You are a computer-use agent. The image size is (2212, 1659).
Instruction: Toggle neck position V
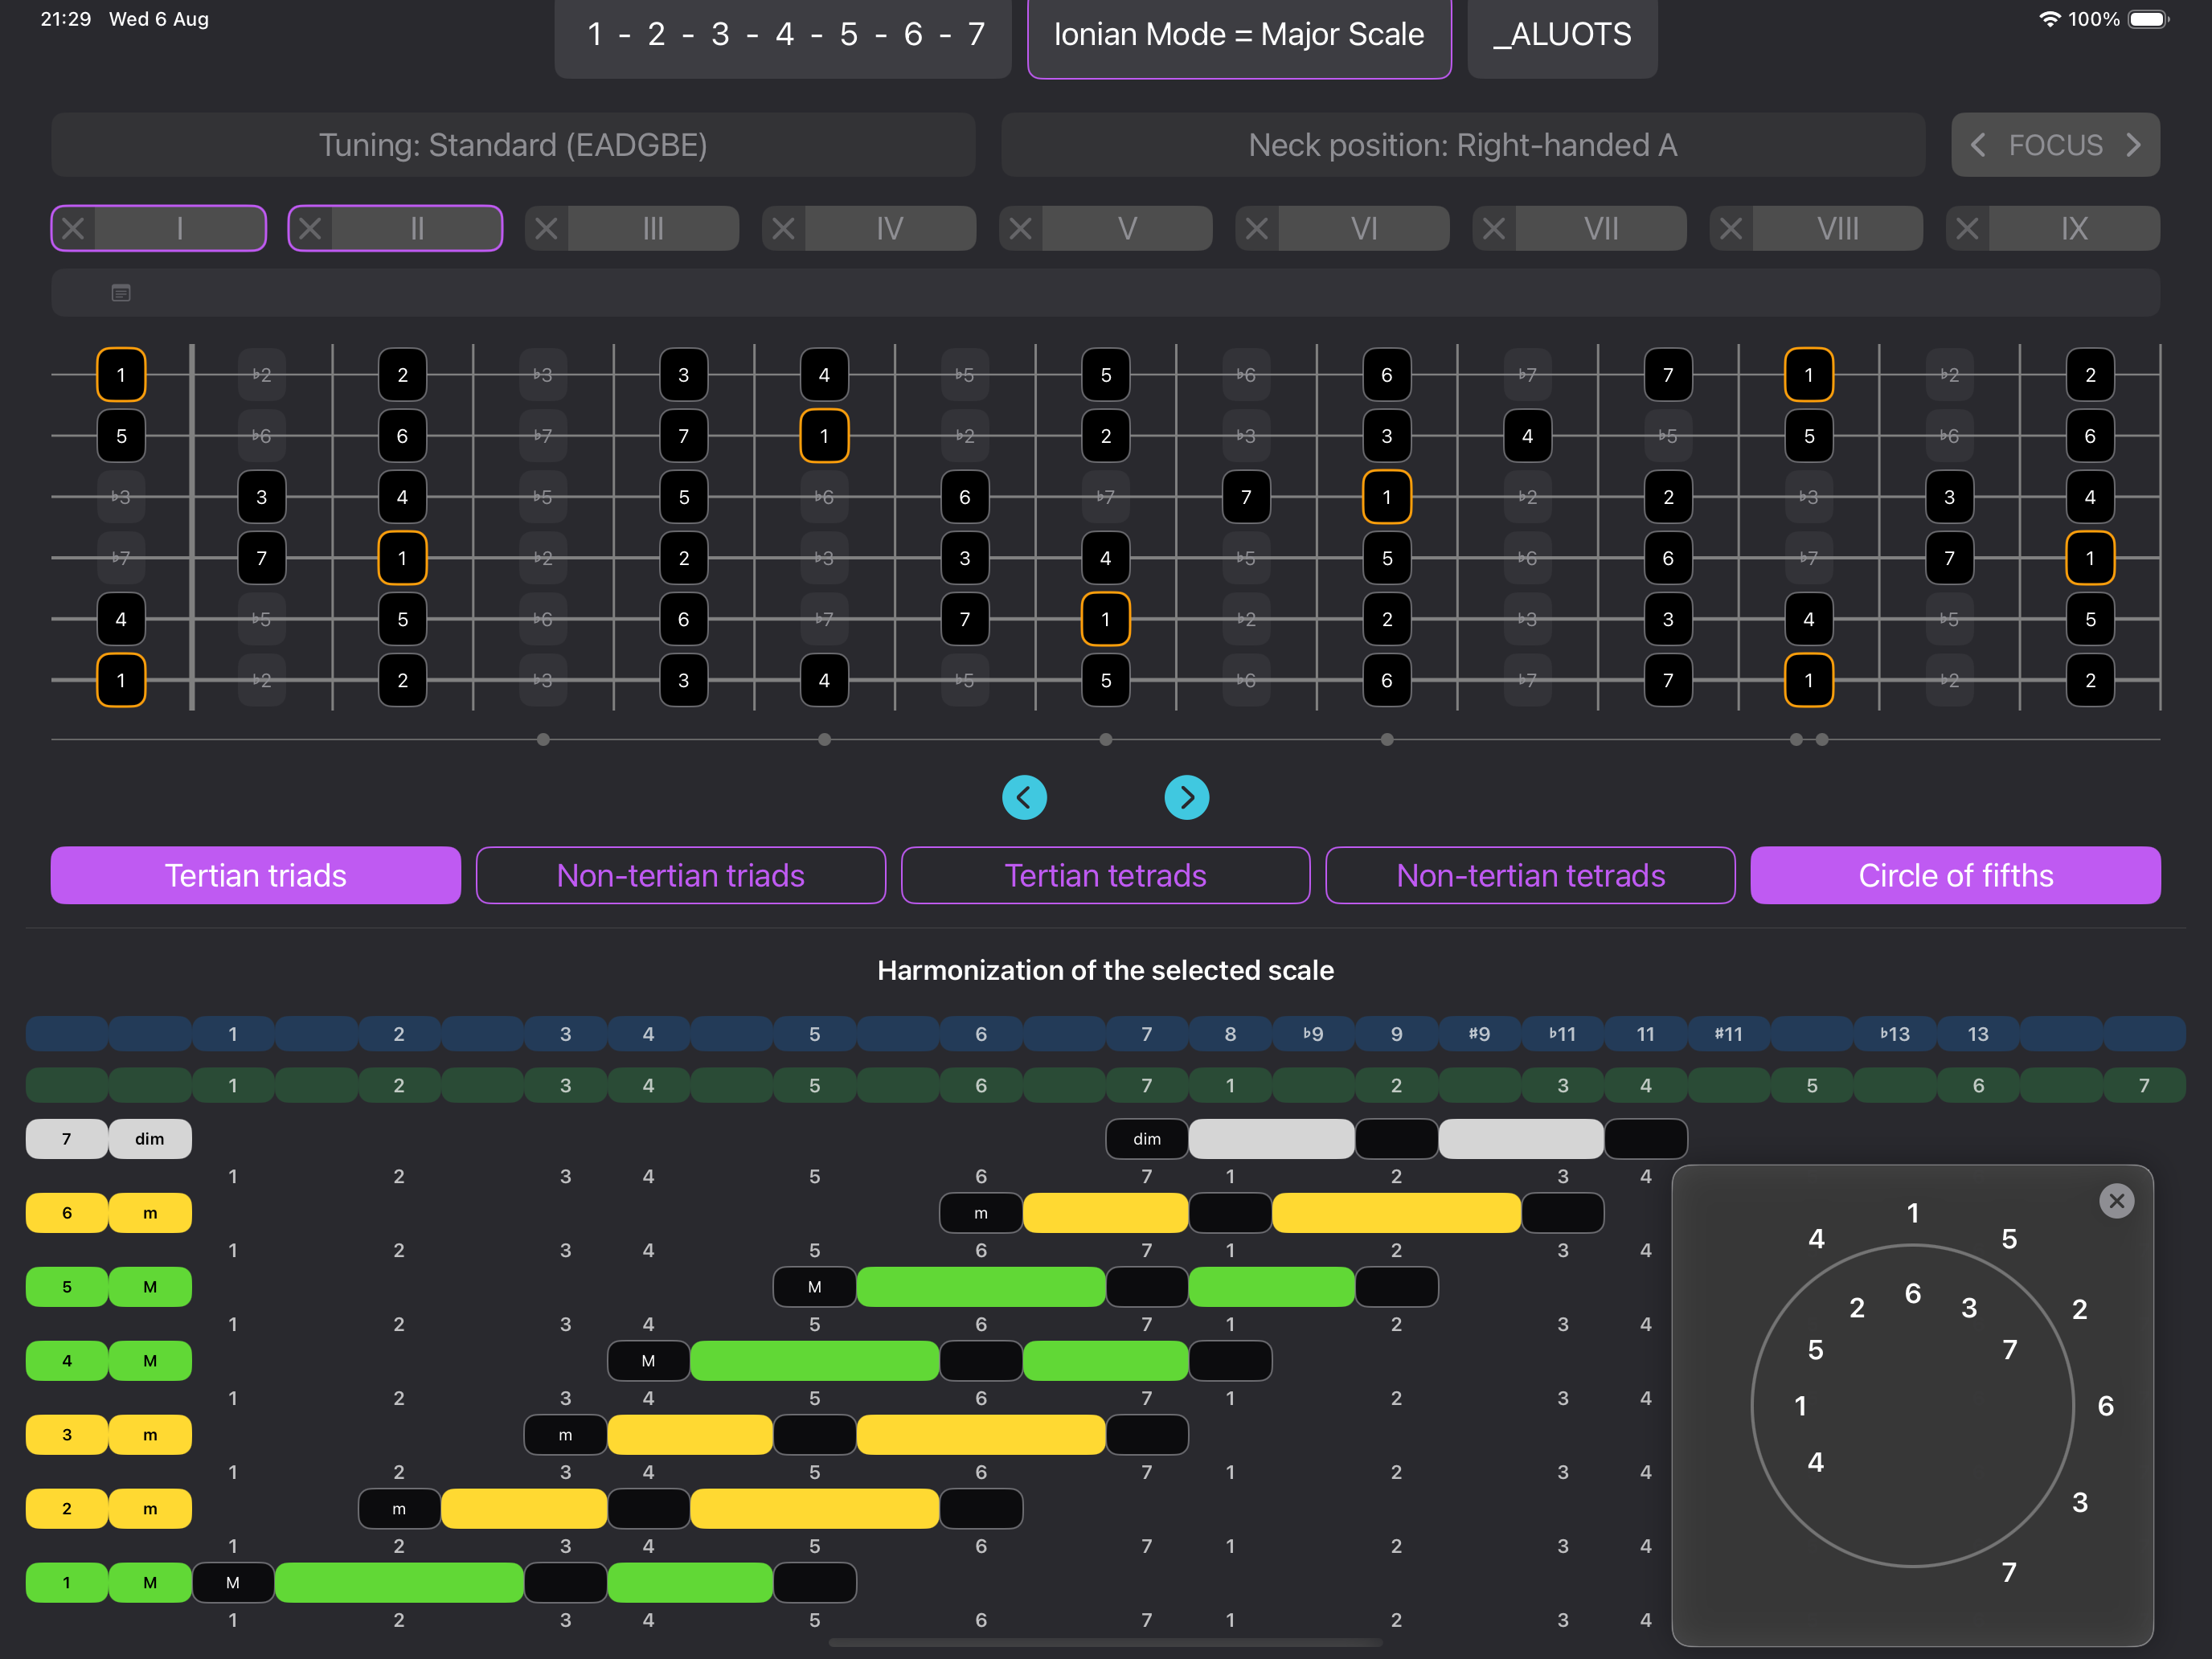[1127, 229]
